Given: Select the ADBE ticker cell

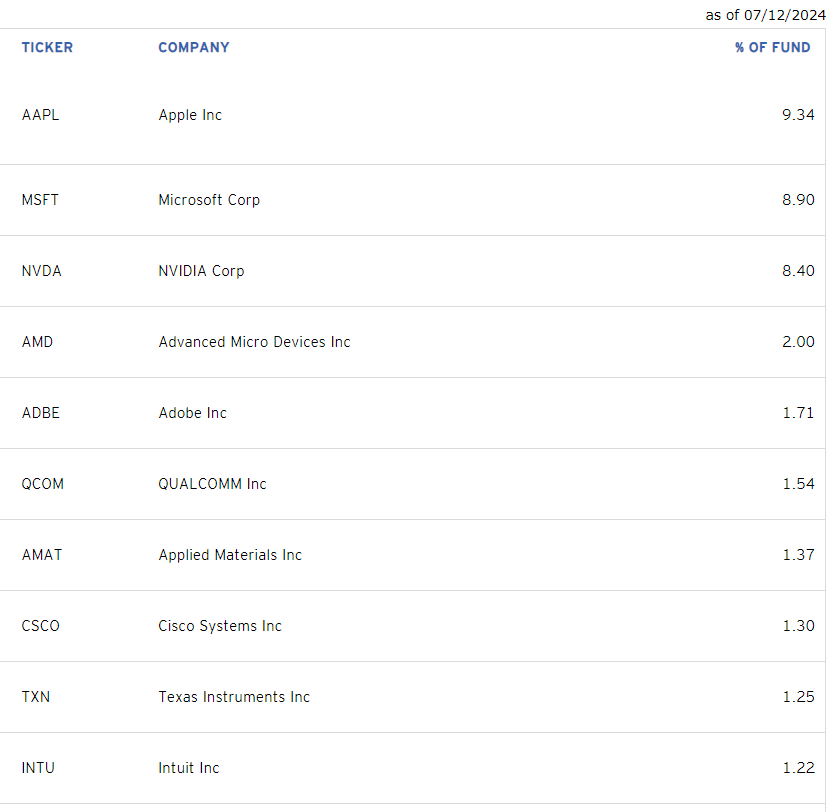Looking at the screenshot, I should click(41, 413).
